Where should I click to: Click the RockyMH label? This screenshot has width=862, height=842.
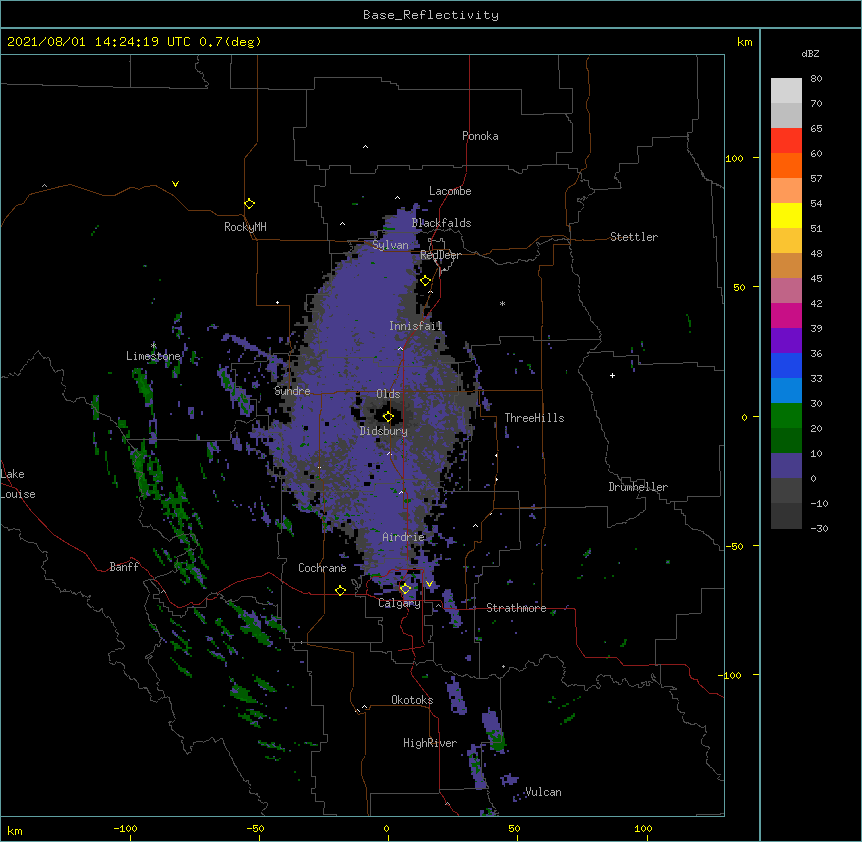[x=245, y=227]
